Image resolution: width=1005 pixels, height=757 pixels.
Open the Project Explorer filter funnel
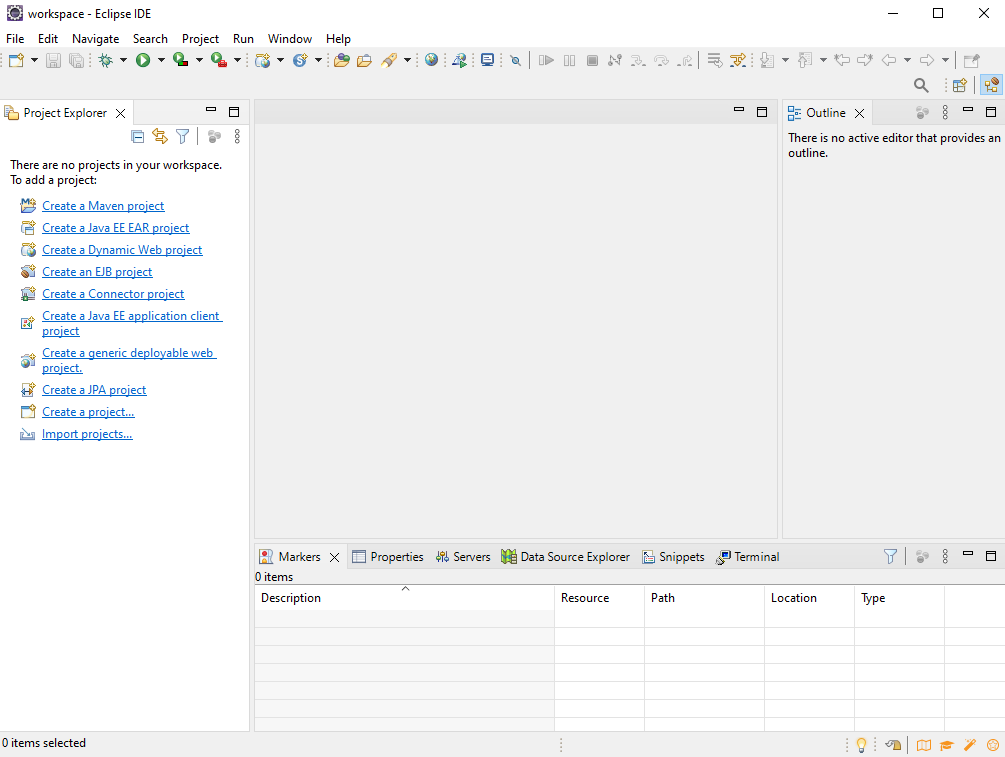[x=183, y=136]
